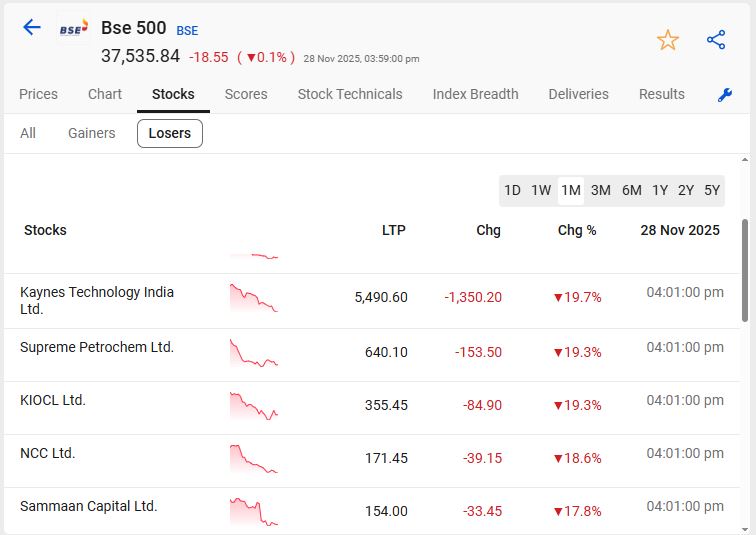The image size is (756, 535).
Task: Open Supreme Petrochem Ltd. stock link
Action: (97, 347)
